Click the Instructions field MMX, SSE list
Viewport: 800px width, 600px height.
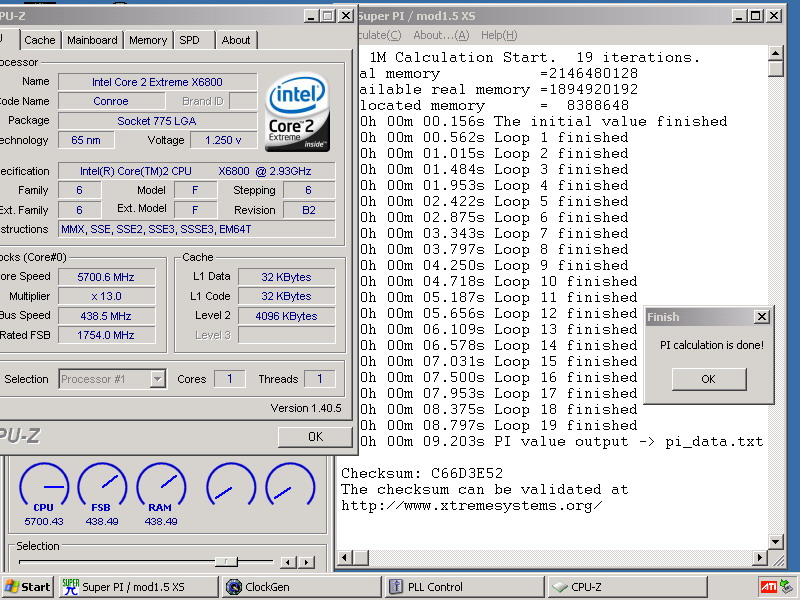(x=197, y=229)
